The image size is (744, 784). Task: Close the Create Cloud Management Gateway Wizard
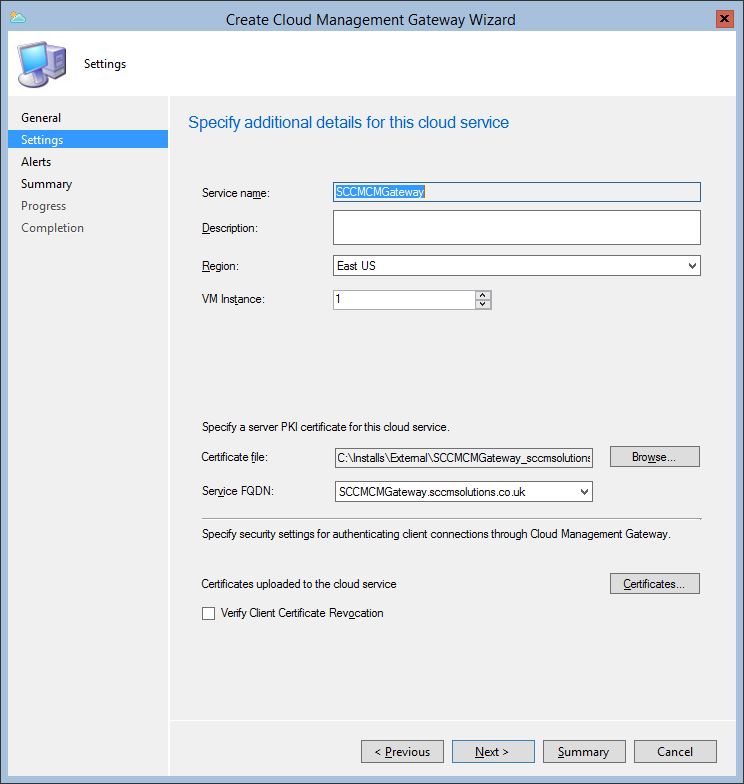(x=724, y=19)
